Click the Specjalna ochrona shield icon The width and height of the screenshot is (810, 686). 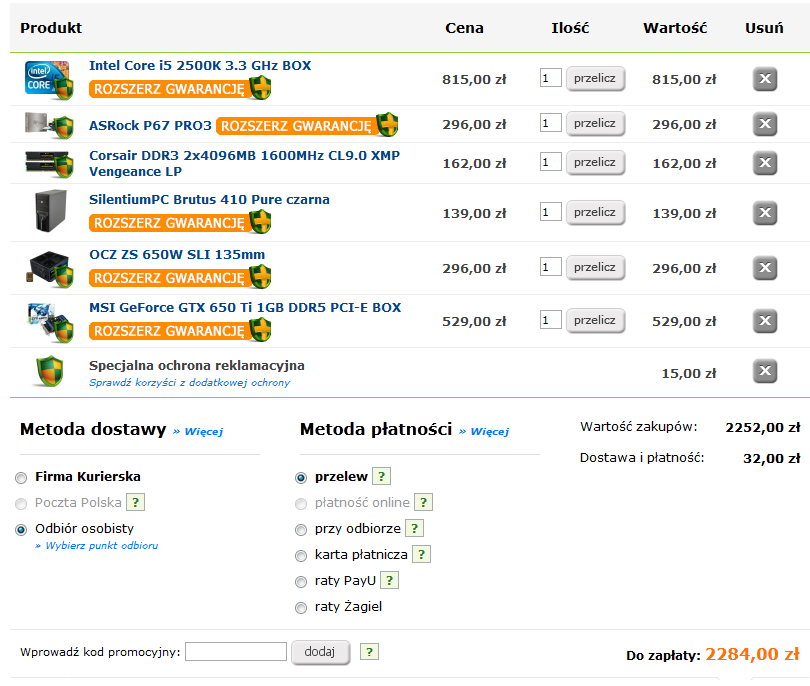pyautogui.click(x=49, y=371)
